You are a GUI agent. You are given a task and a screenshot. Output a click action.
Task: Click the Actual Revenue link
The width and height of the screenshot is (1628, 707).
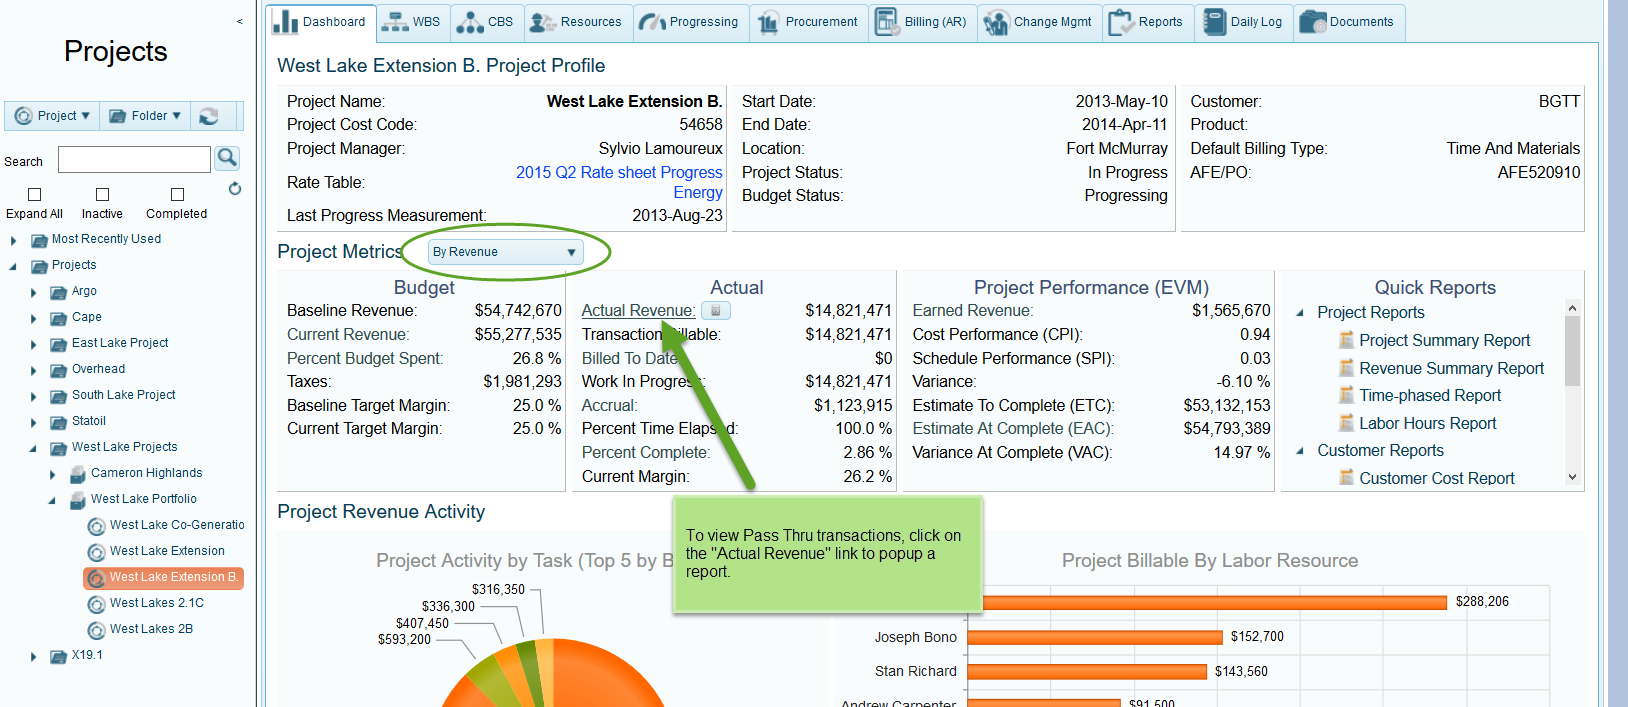638,311
